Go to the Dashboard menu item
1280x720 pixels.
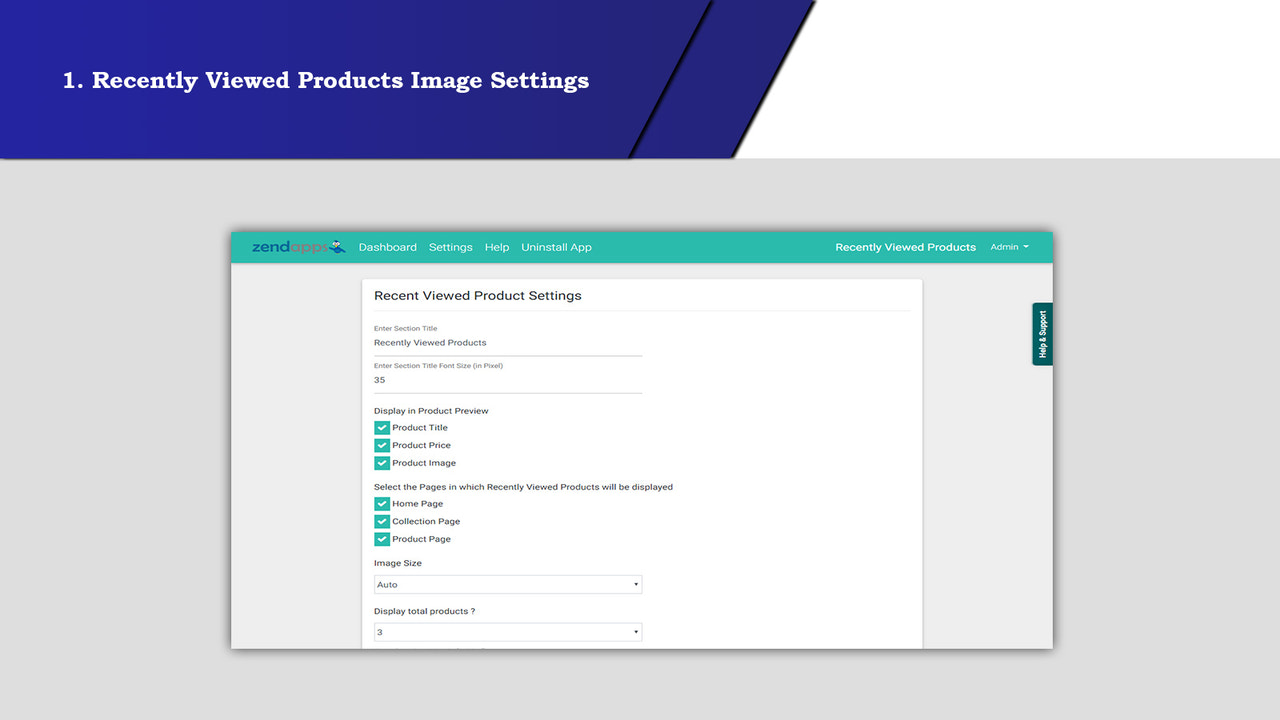click(x=388, y=247)
